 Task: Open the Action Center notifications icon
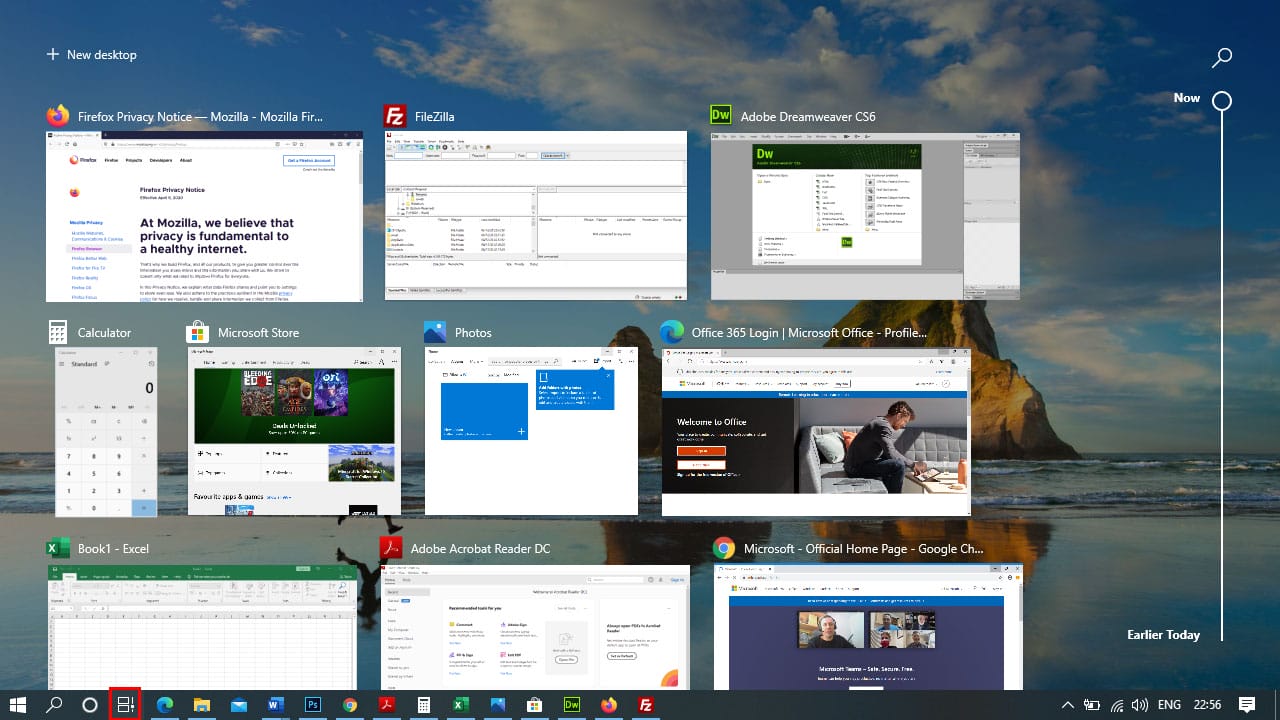[x=1246, y=705]
